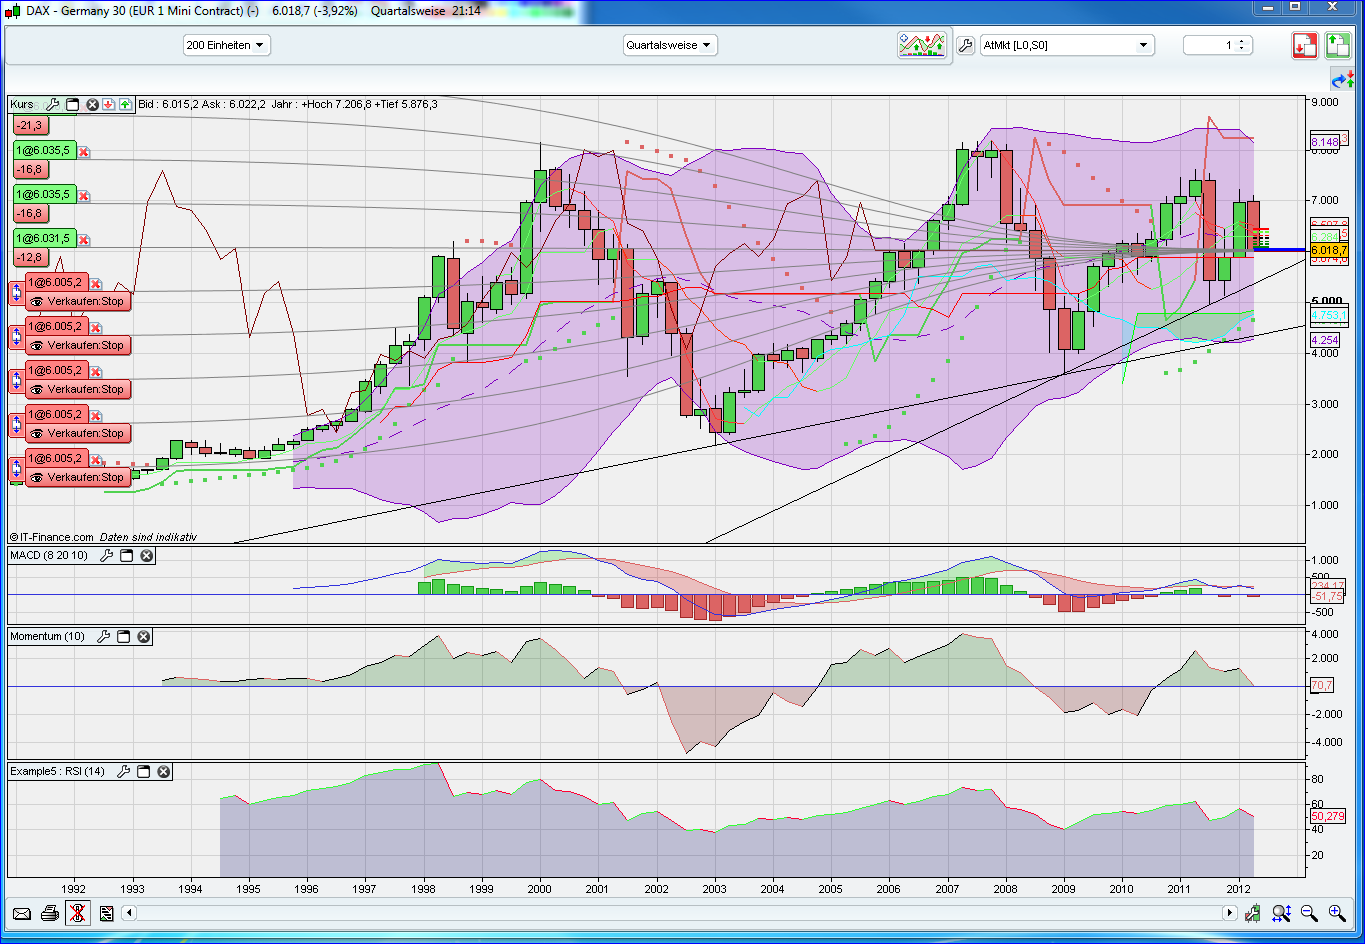Click the 4.254 lower band price tag
The height and width of the screenshot is (944, 1365).
click(x=1325, y=340)
